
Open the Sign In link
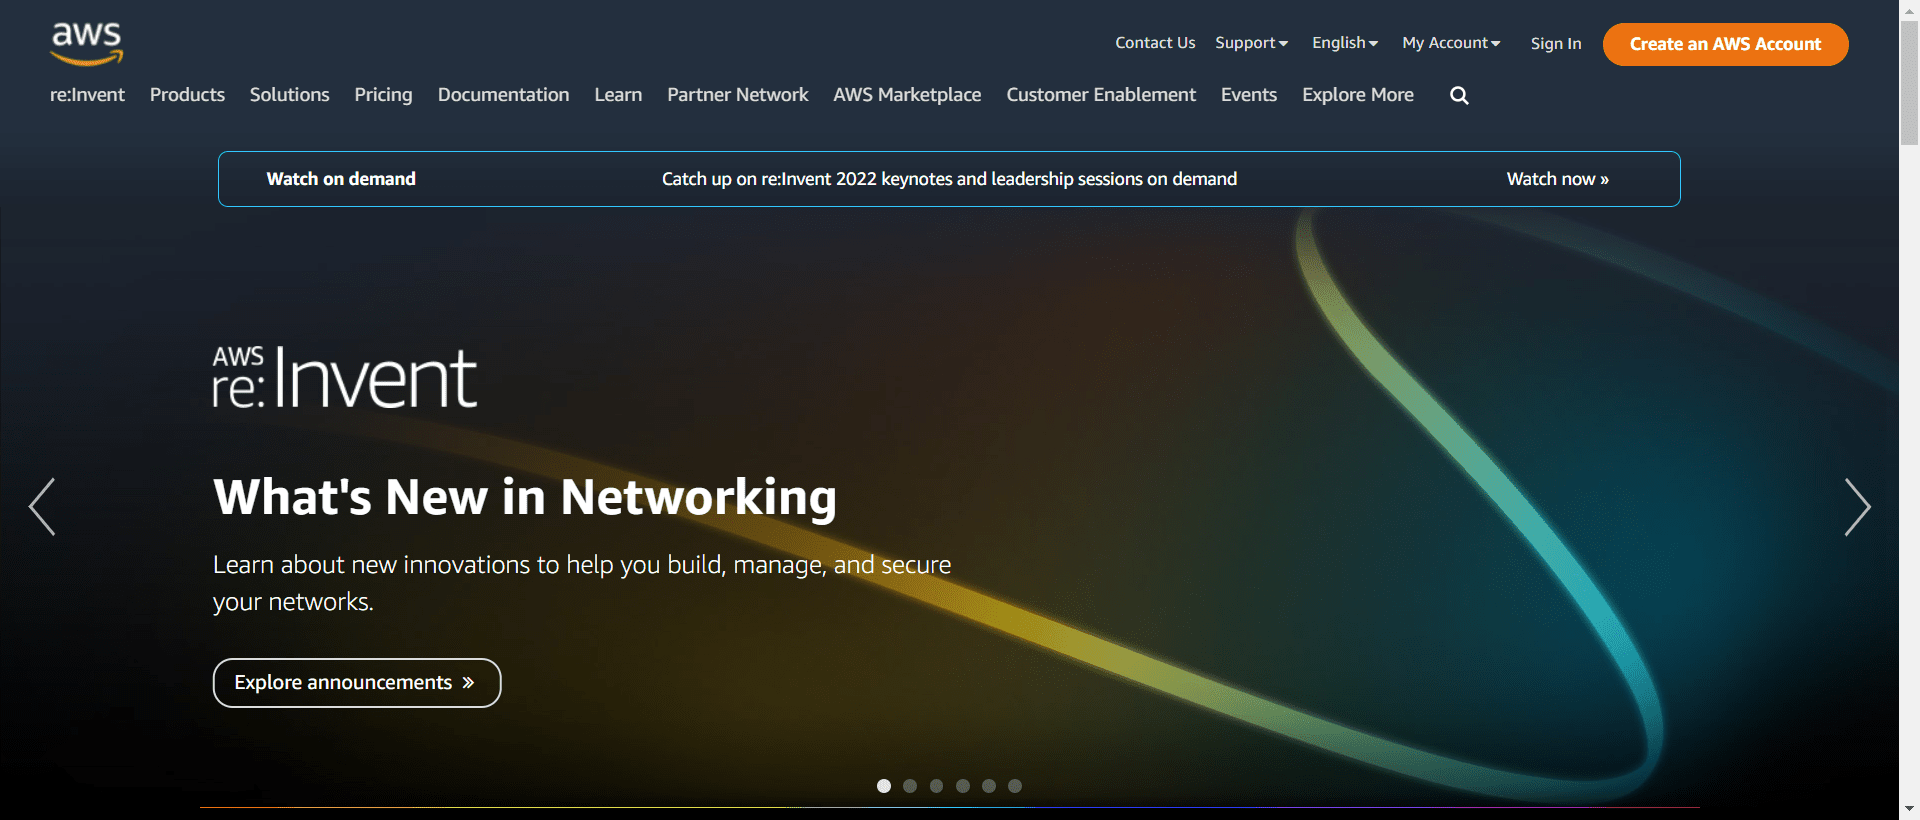pos(1556,44)
